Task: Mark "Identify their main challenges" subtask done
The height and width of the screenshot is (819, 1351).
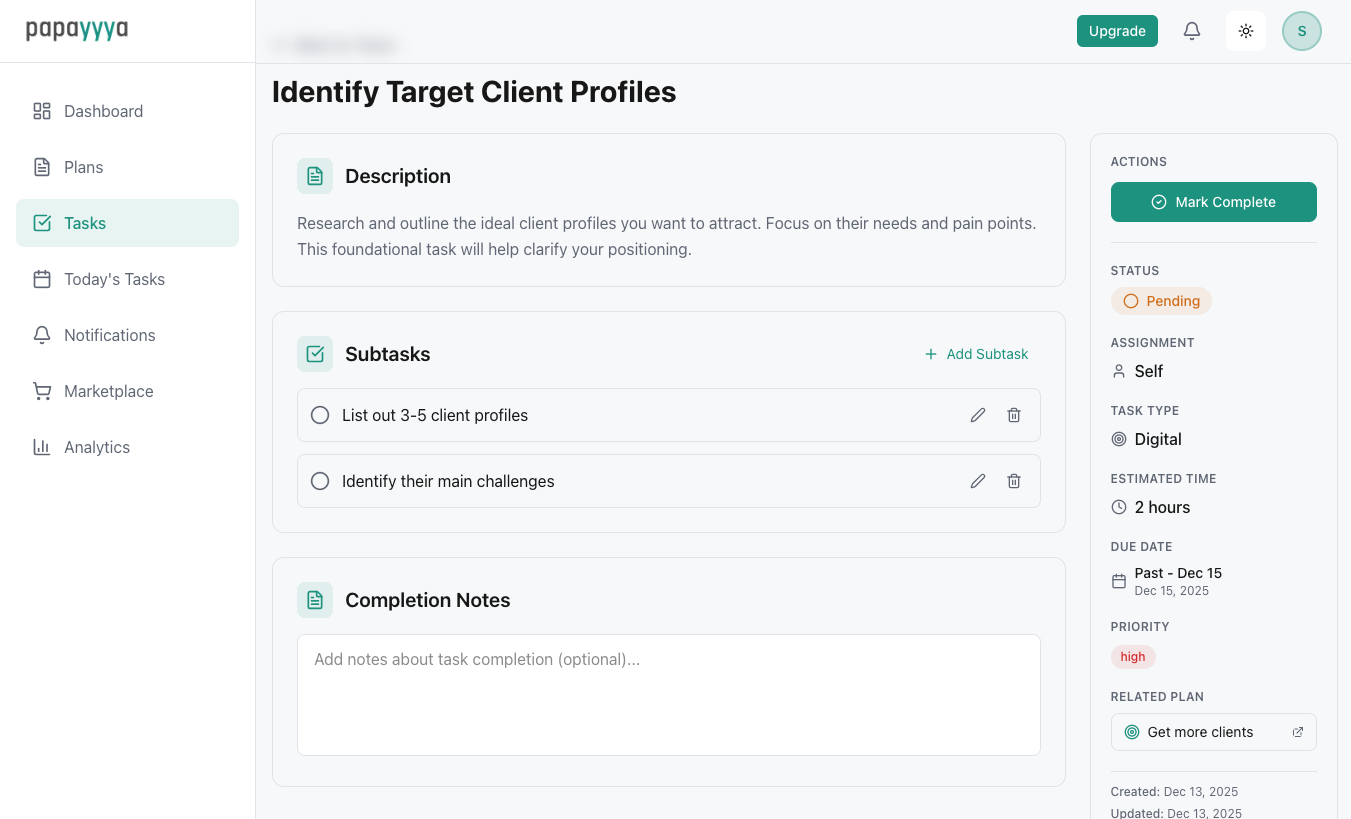Action: [320, 481]
